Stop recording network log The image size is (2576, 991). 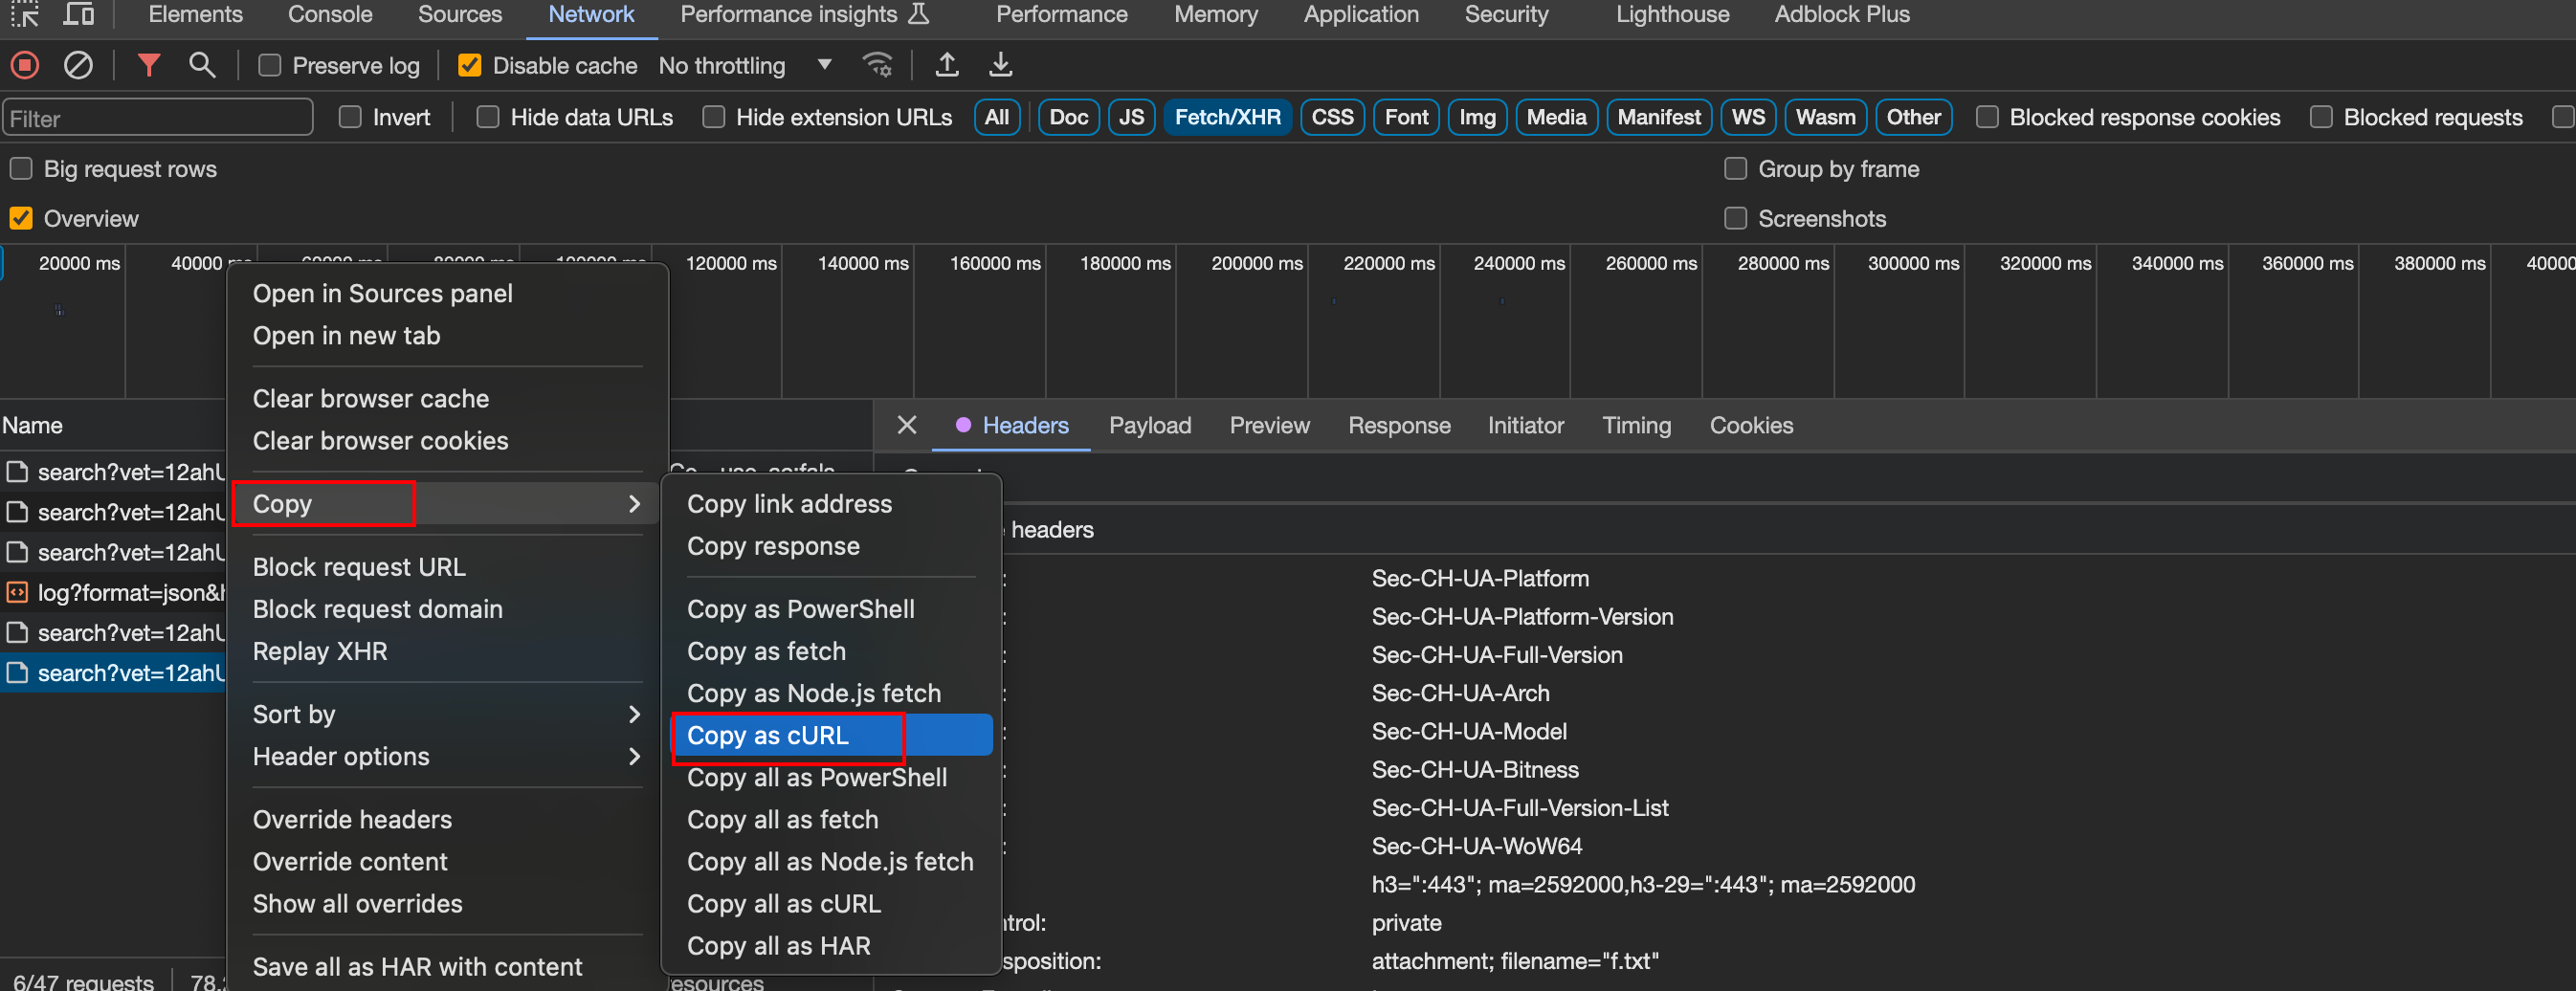(25, 66)
